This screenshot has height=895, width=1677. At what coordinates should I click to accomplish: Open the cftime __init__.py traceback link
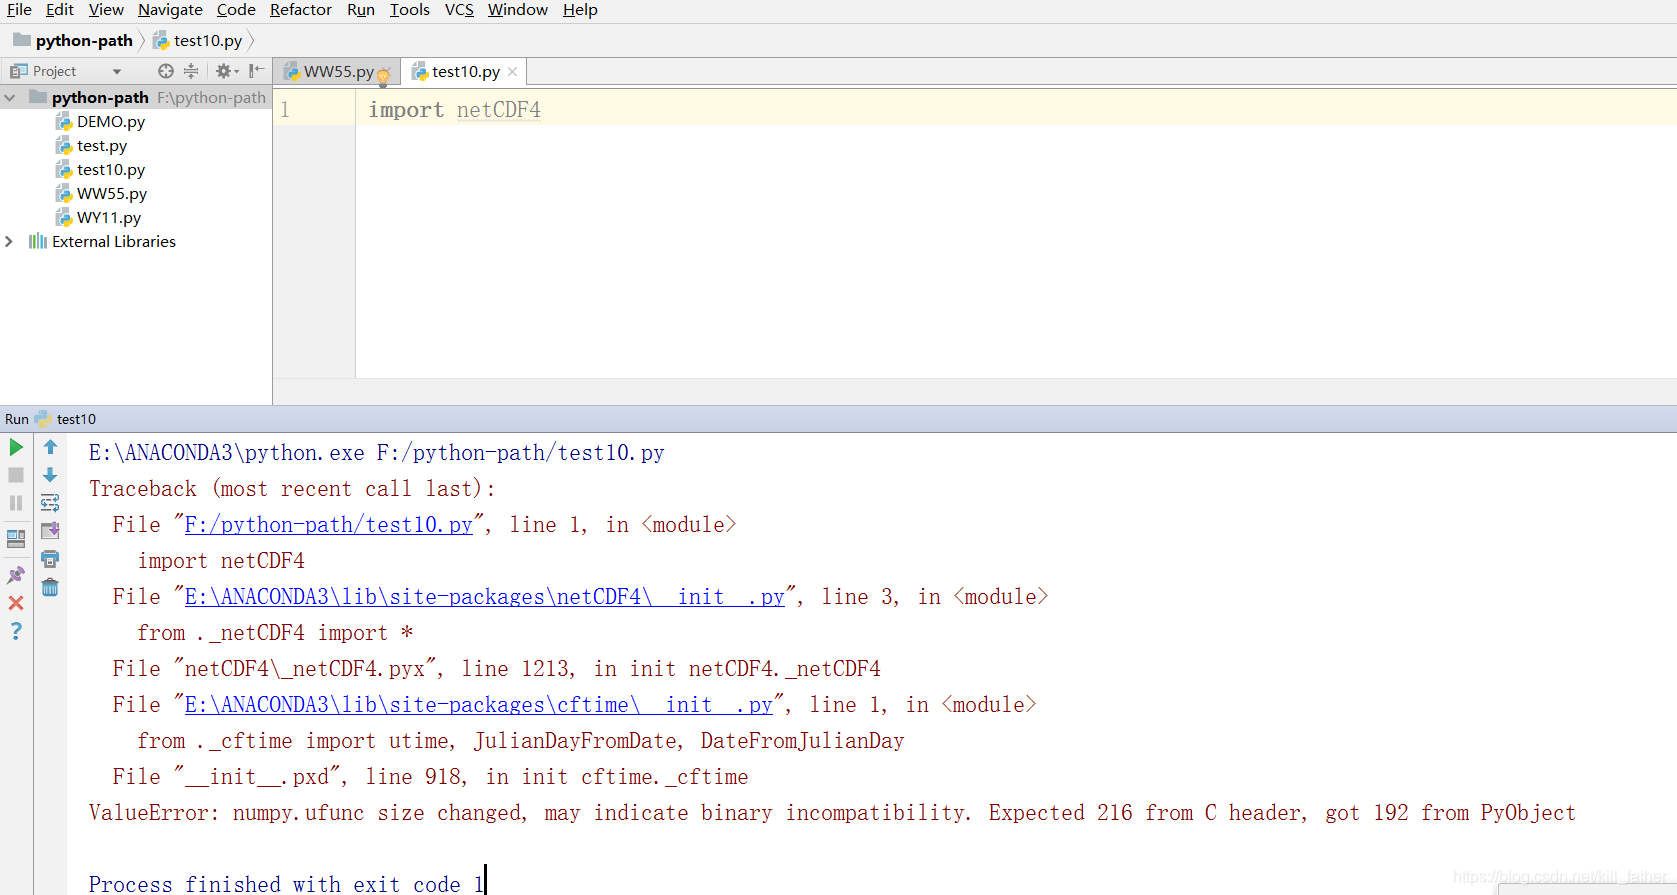[x=479, y=705]
